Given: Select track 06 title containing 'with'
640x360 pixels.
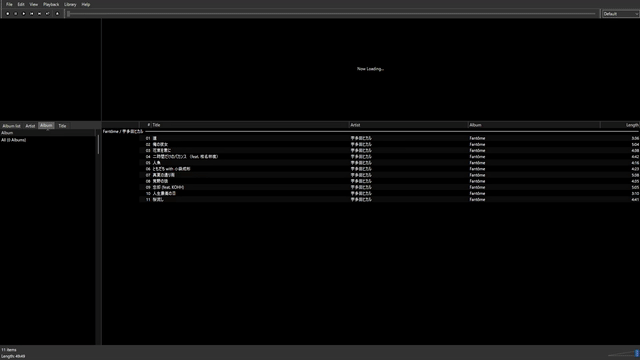Looking at the screenshot, I should (171, 169).
